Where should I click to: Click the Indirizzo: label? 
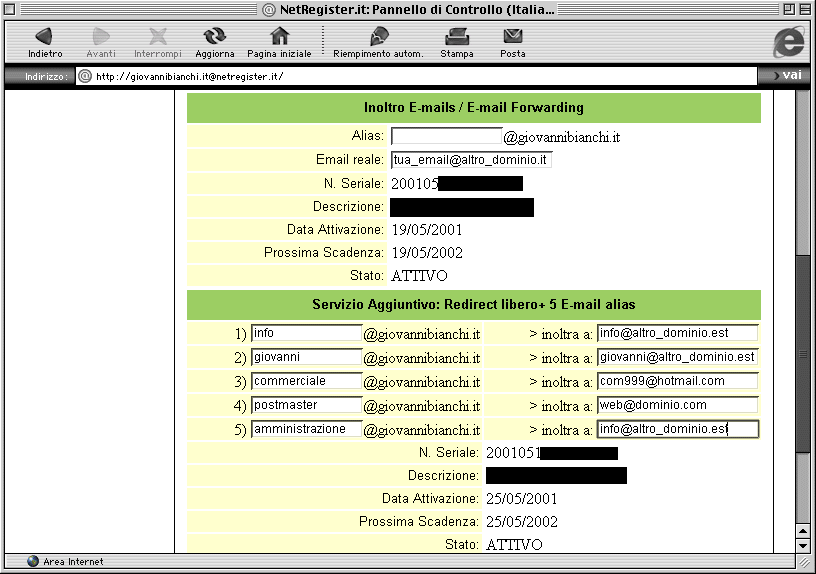[x=46, y=76]
